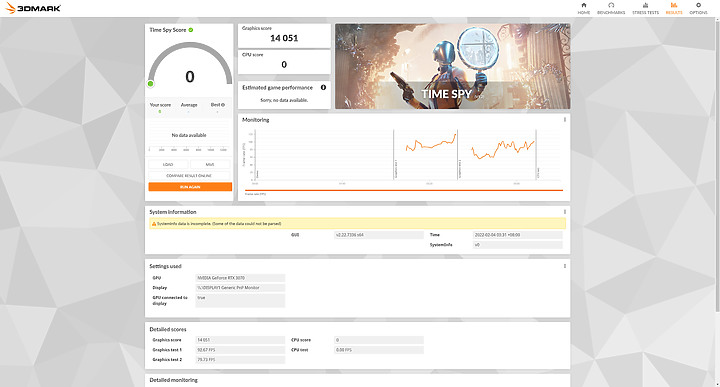Open the Settings used options menu

pyautogui.click(x=565, y=266)
